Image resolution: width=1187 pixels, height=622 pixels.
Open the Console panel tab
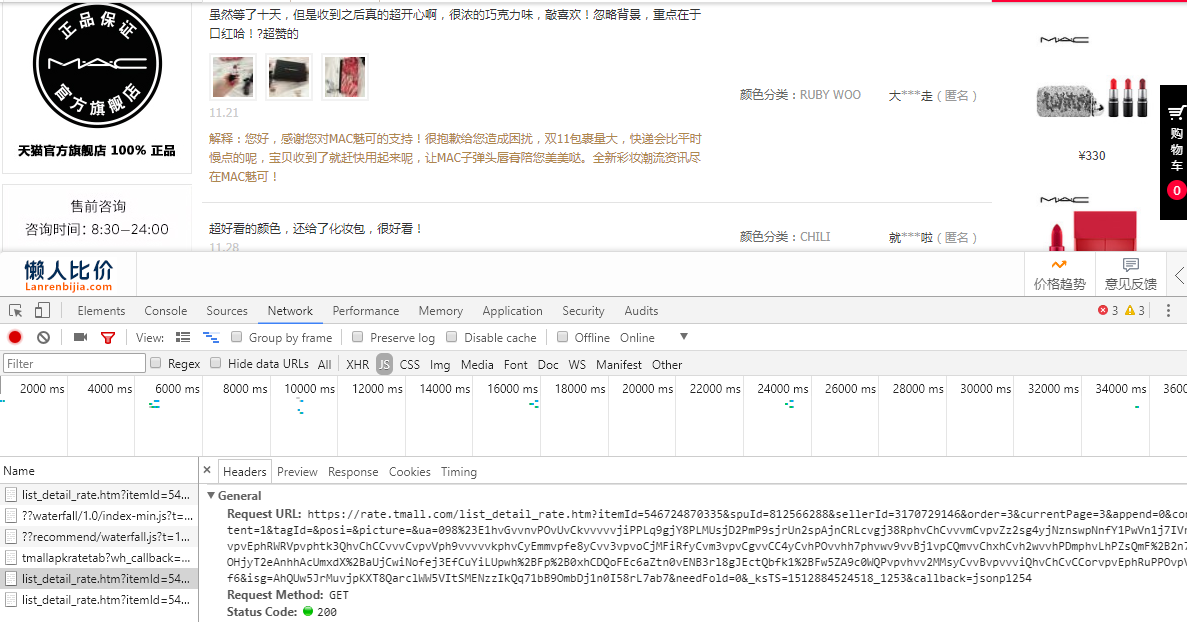[166, 311]
